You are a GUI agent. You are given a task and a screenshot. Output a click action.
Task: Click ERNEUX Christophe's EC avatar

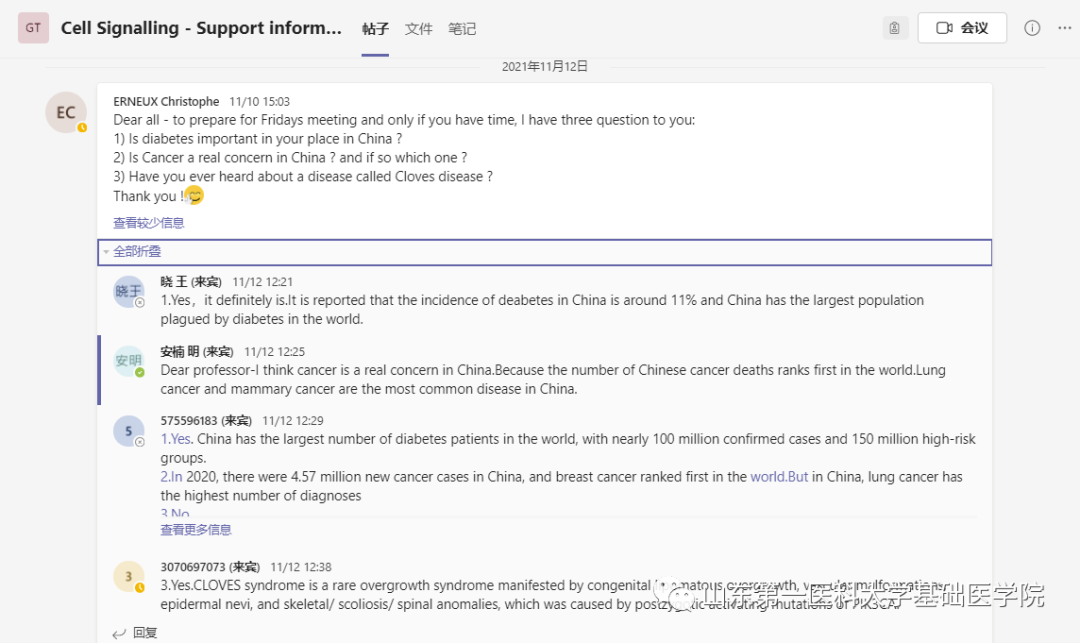click(x=66, y=112)
